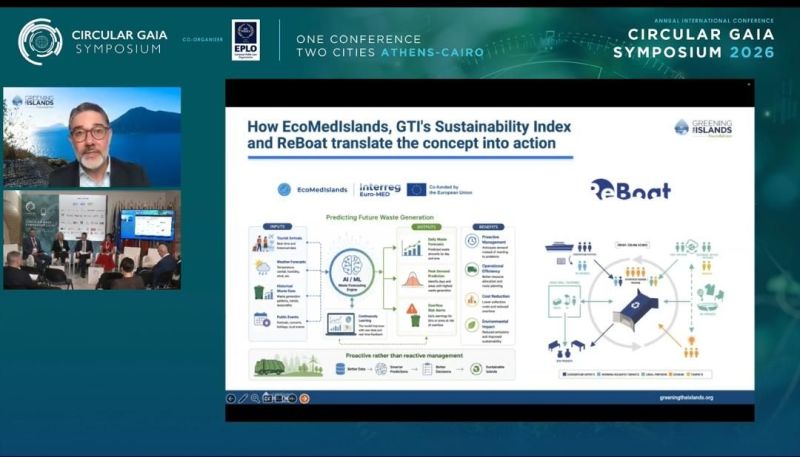This screenshot has width=800, height=457.
Task: Click the INPUTS pill label
Action: tap(277, 226)
